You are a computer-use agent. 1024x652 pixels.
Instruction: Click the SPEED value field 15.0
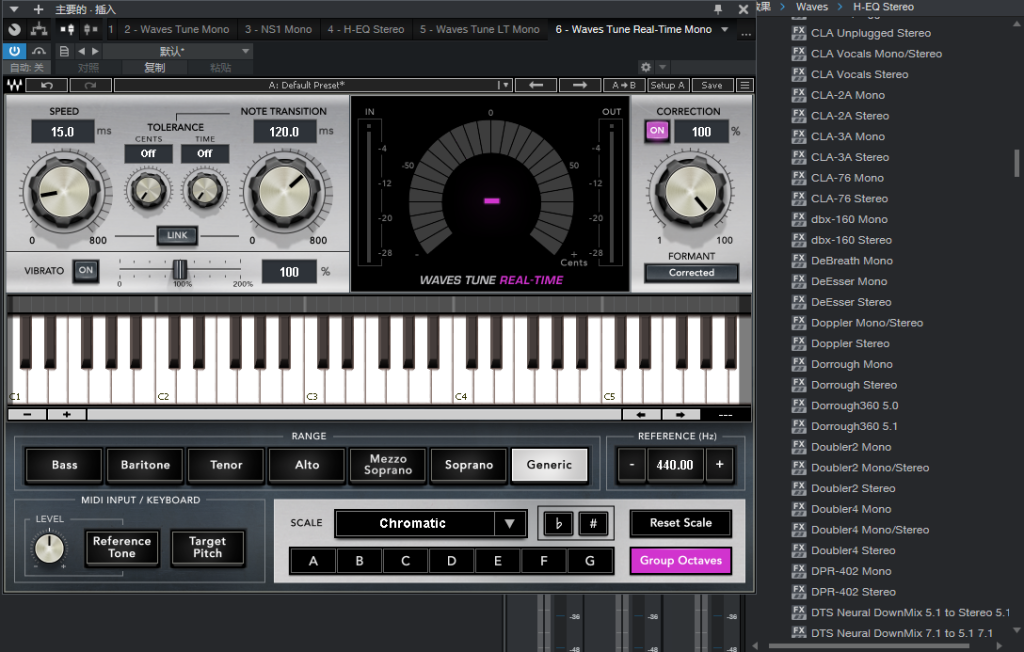(63, 131)
